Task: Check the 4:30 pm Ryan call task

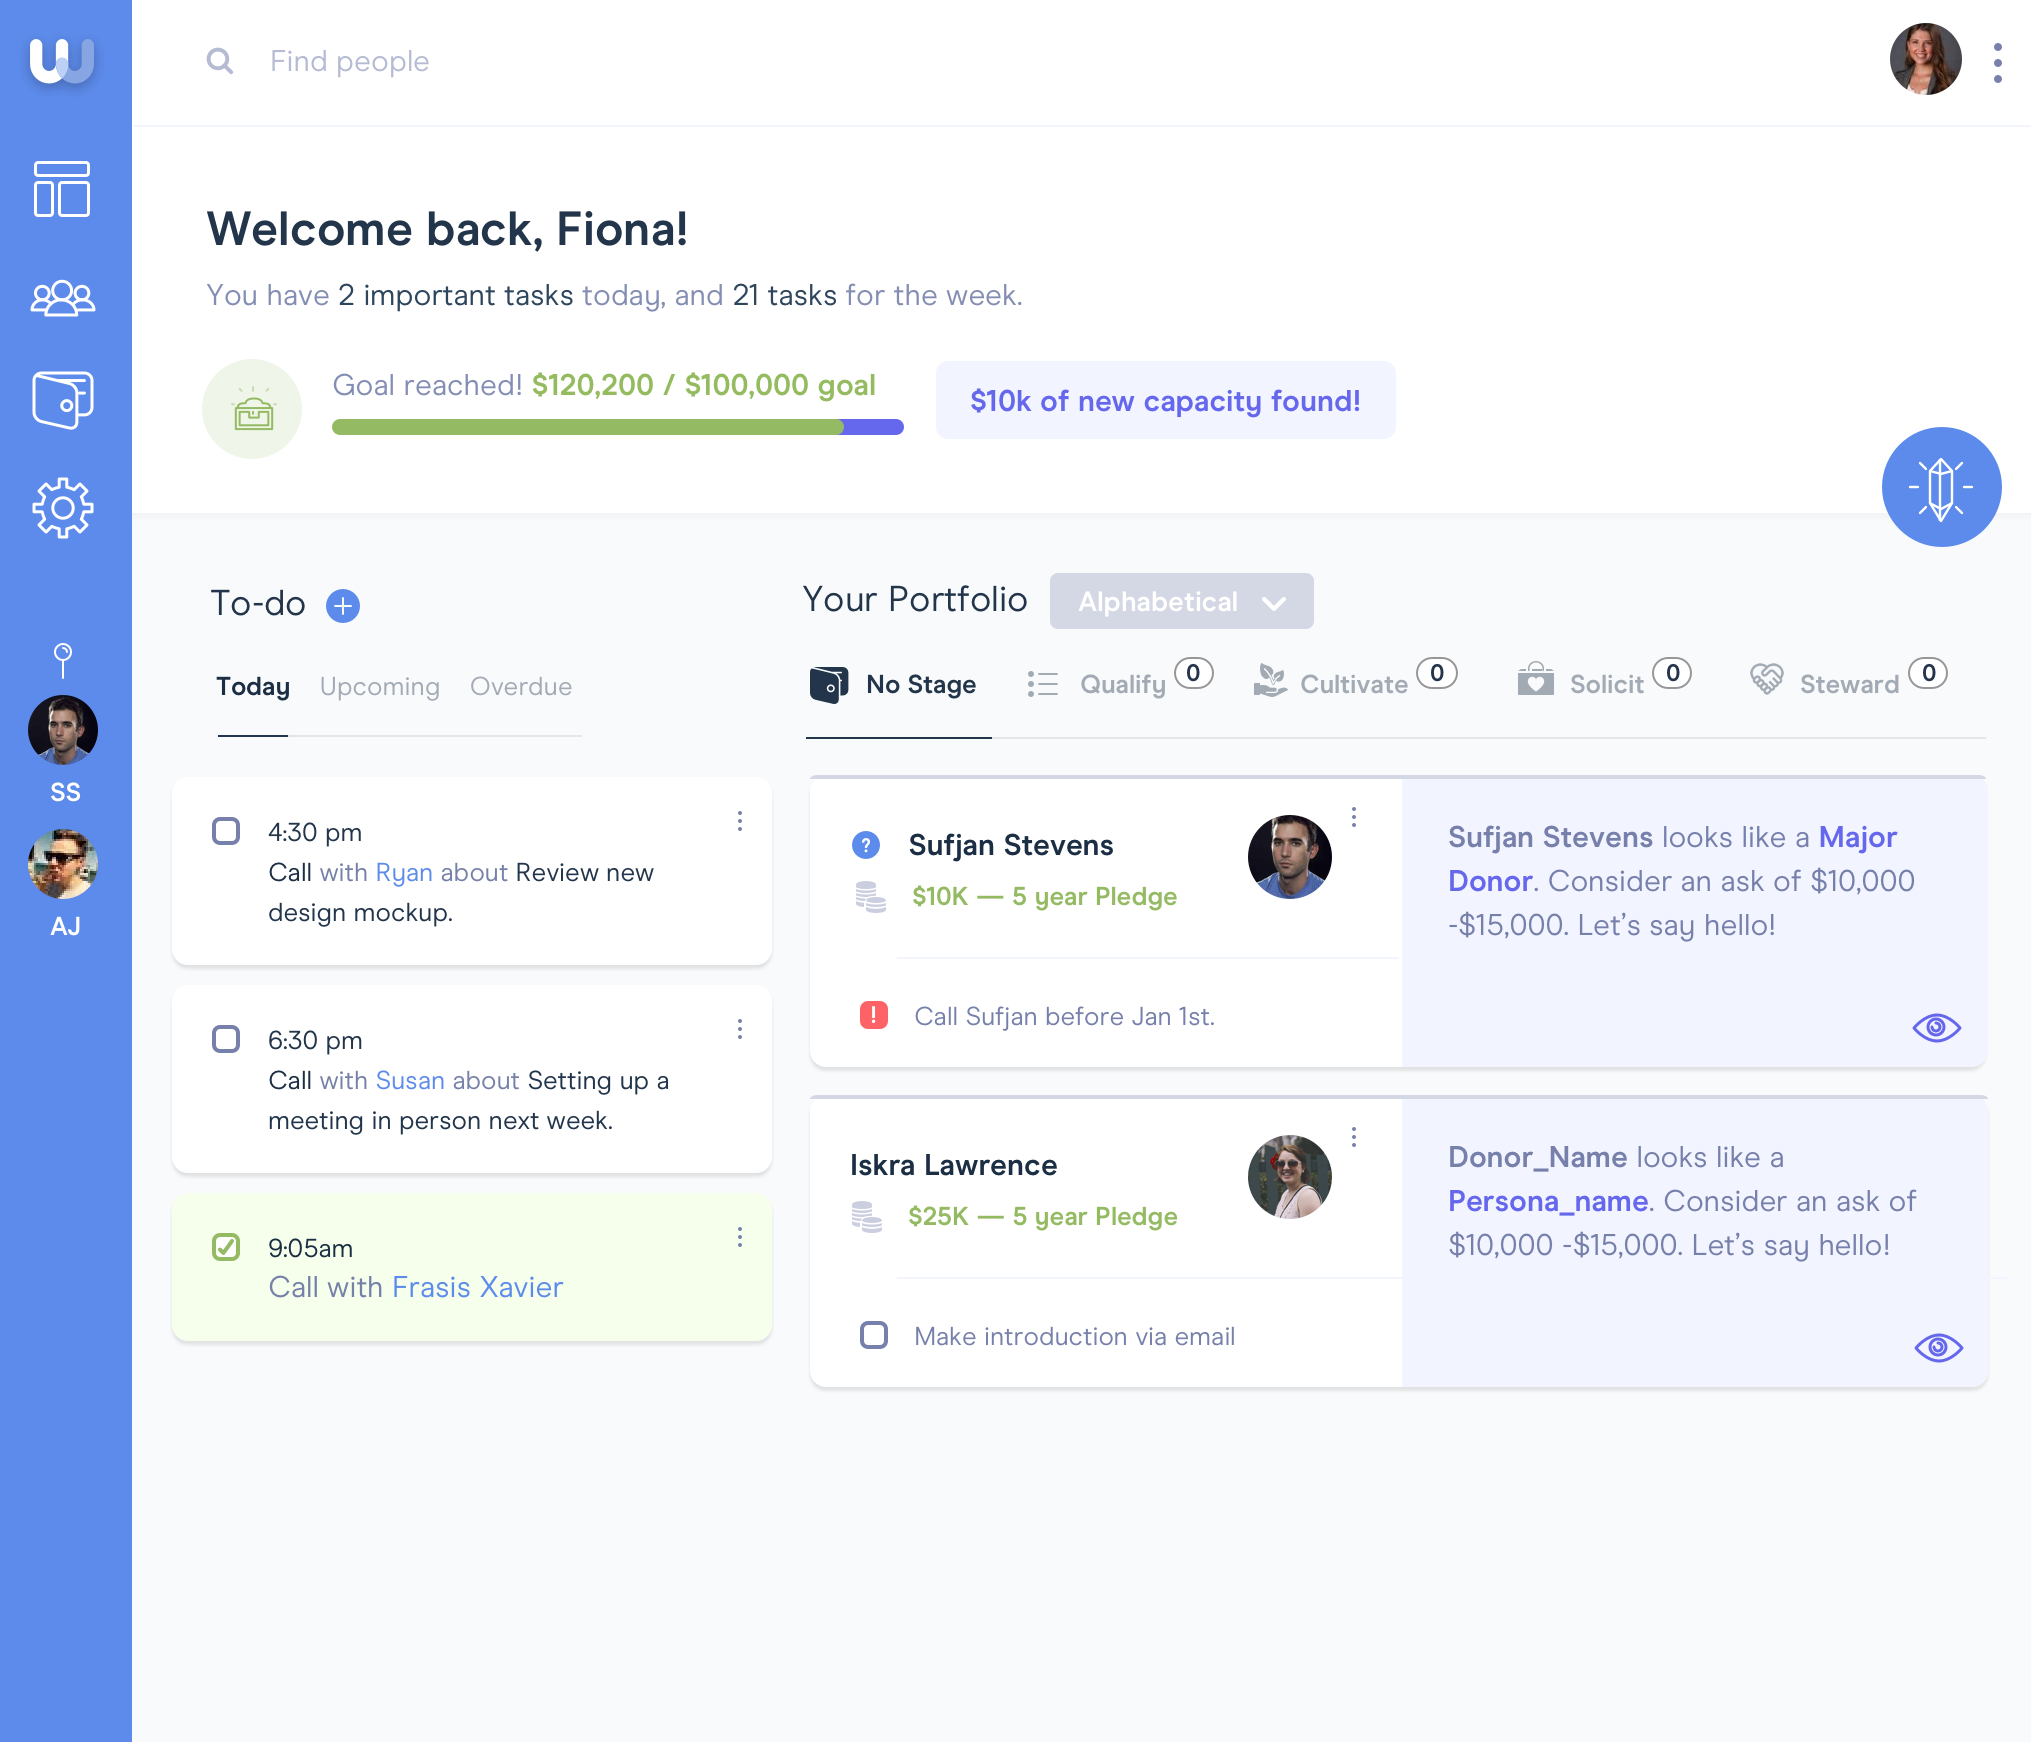Action: point(226,832)
